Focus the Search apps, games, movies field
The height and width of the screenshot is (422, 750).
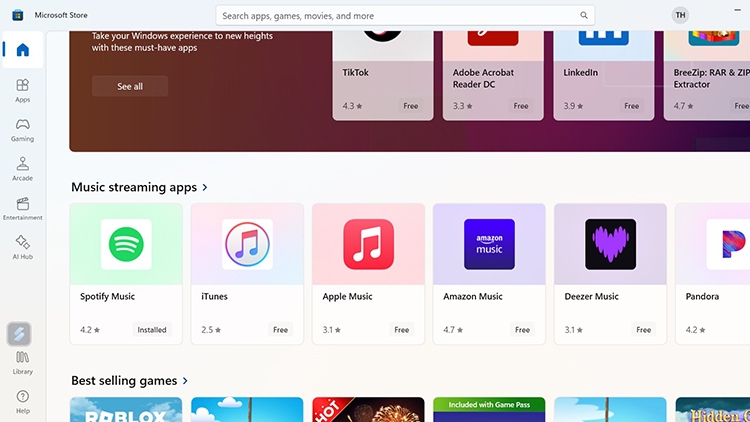(405, 15)
